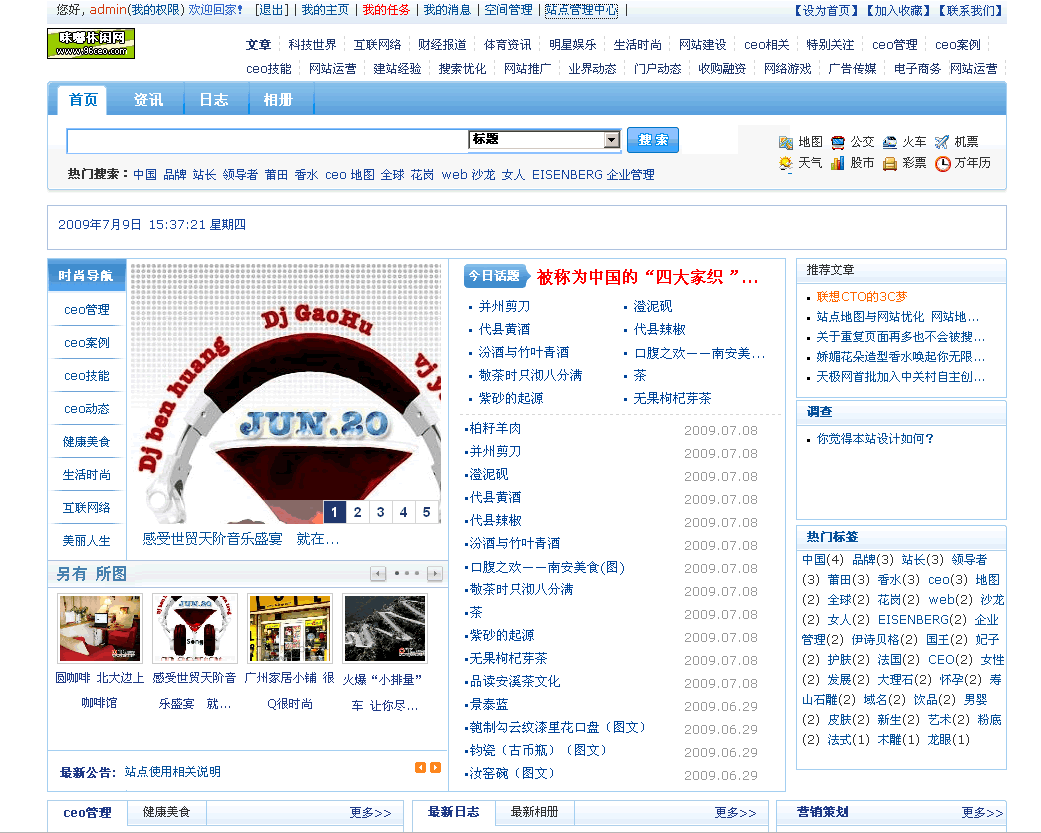Image resolution: width=1041 pixels, height=833 pixels.
Task: Switch to the 资讯 tab
Action: coord(148,100)
